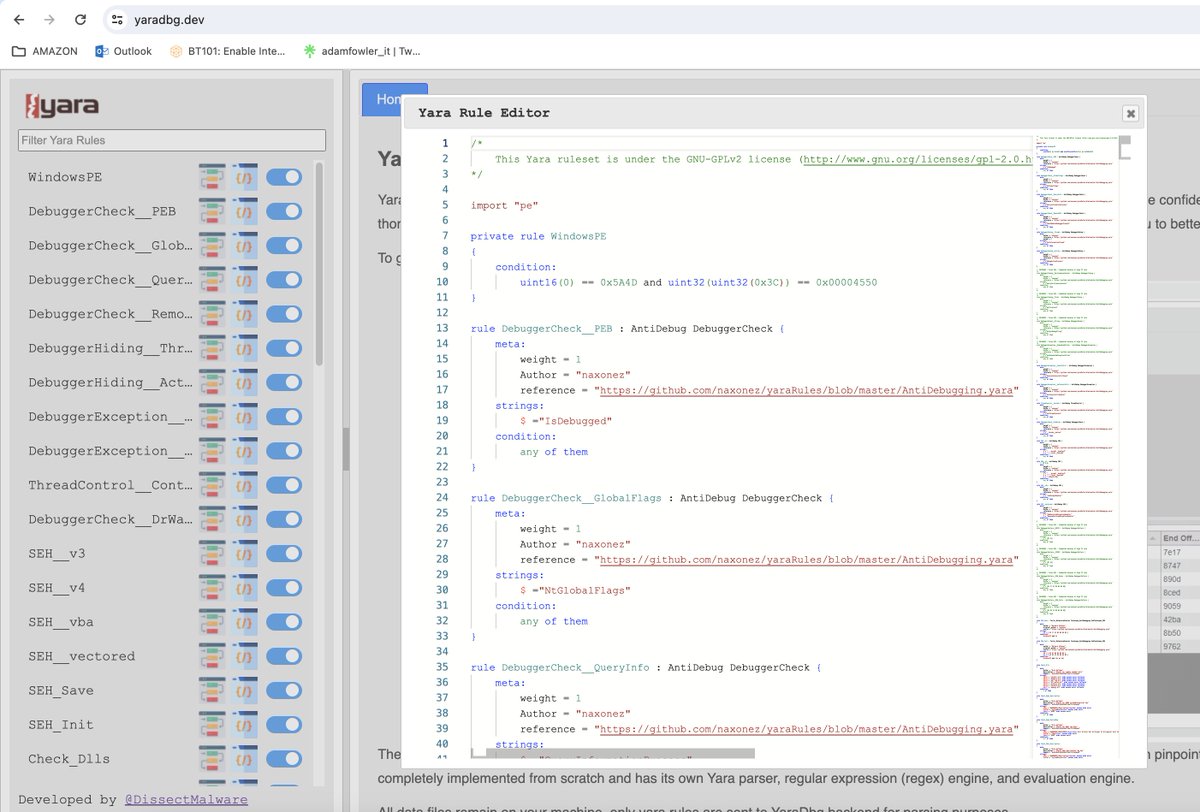The image size is (1200, 812).
Task: Open the Outlook bookmark
Action: [x=123, y=51]
